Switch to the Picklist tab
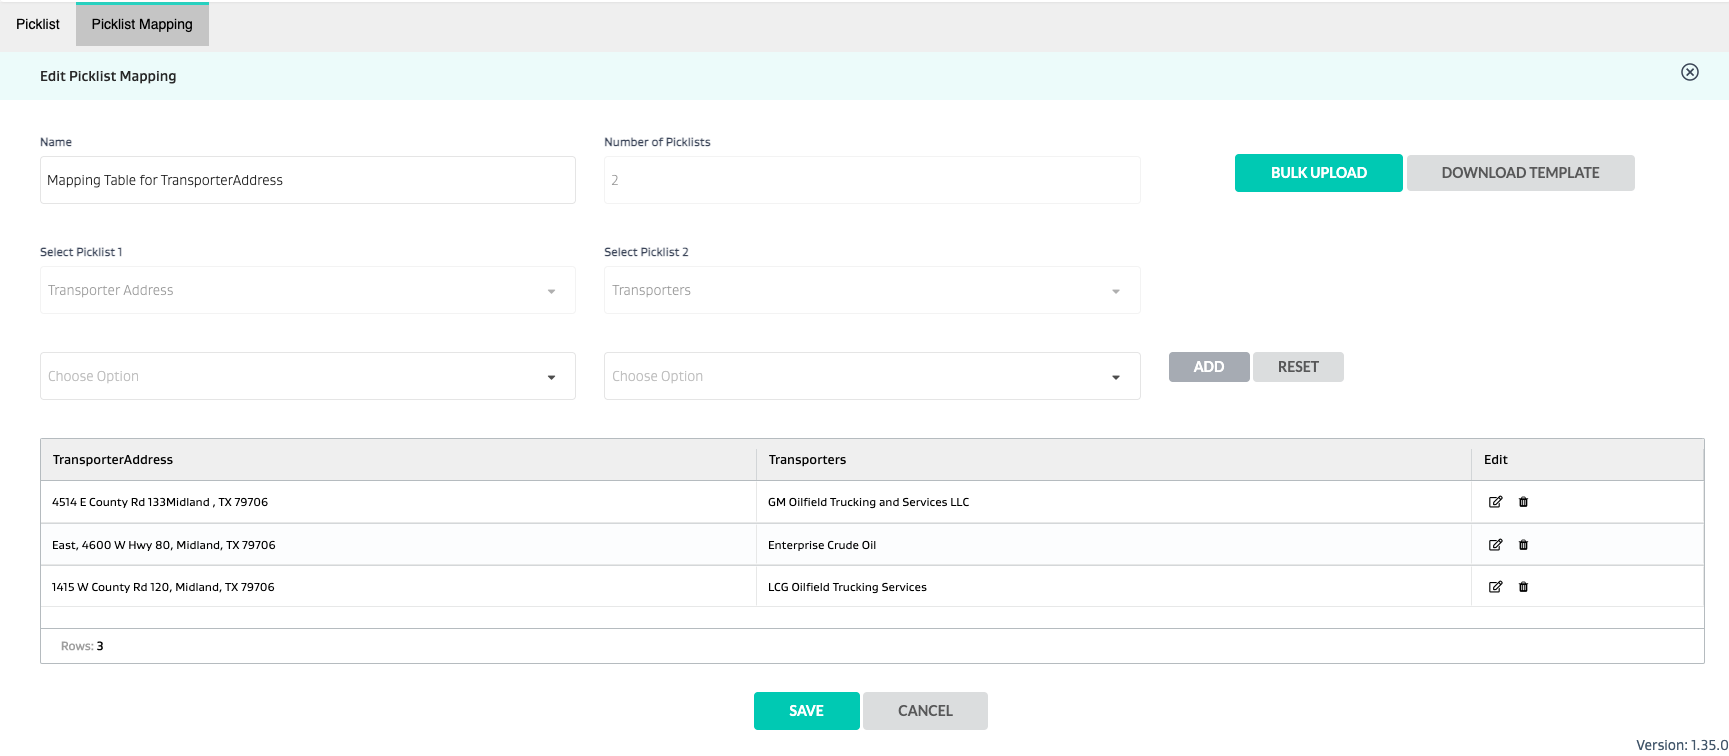1729x756 pixels. point(38,24)
